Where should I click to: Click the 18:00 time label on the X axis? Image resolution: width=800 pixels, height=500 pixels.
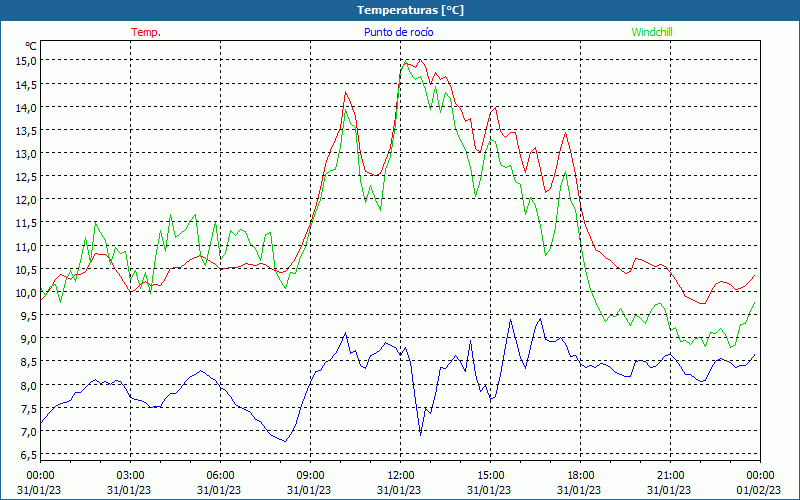point(581,475)
